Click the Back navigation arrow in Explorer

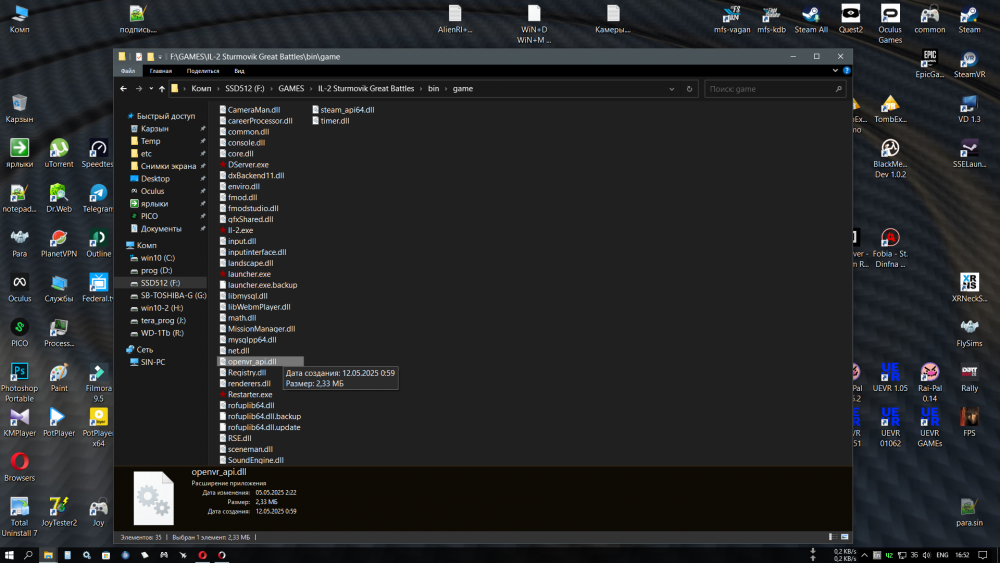pyautogui.click(x=124, y=89)
